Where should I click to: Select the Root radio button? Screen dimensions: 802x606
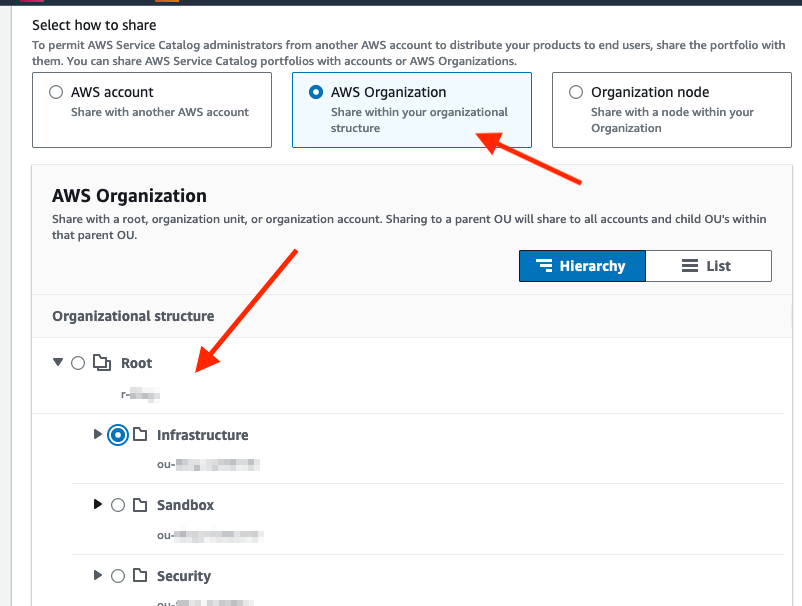click(x=77, y=363)
